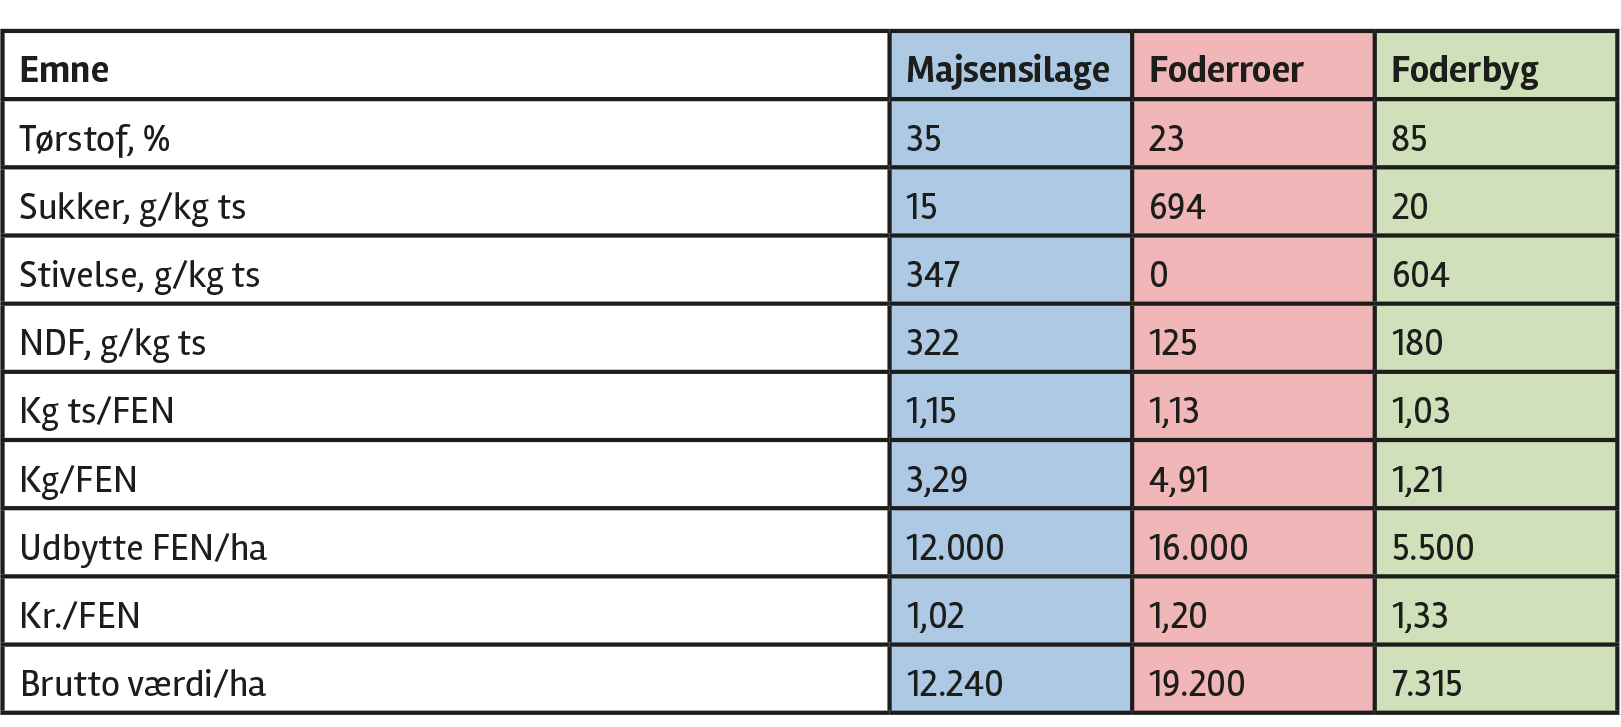Click the Brutto værdi/ha row label
This screenshot has height=727, width=1621.
[x=143, y=684]
